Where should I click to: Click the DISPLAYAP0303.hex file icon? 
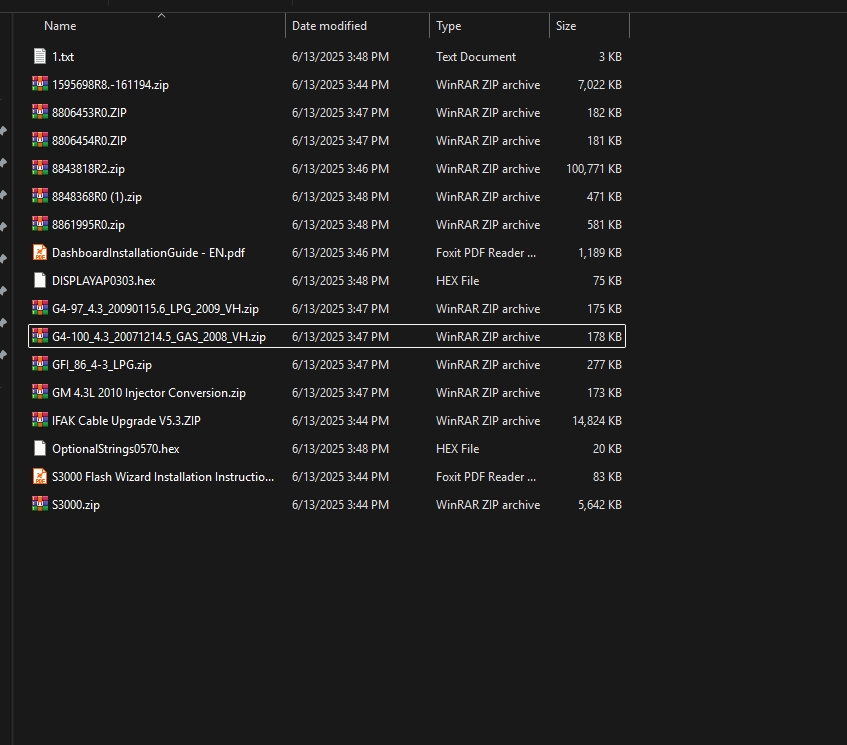point(40,281)
